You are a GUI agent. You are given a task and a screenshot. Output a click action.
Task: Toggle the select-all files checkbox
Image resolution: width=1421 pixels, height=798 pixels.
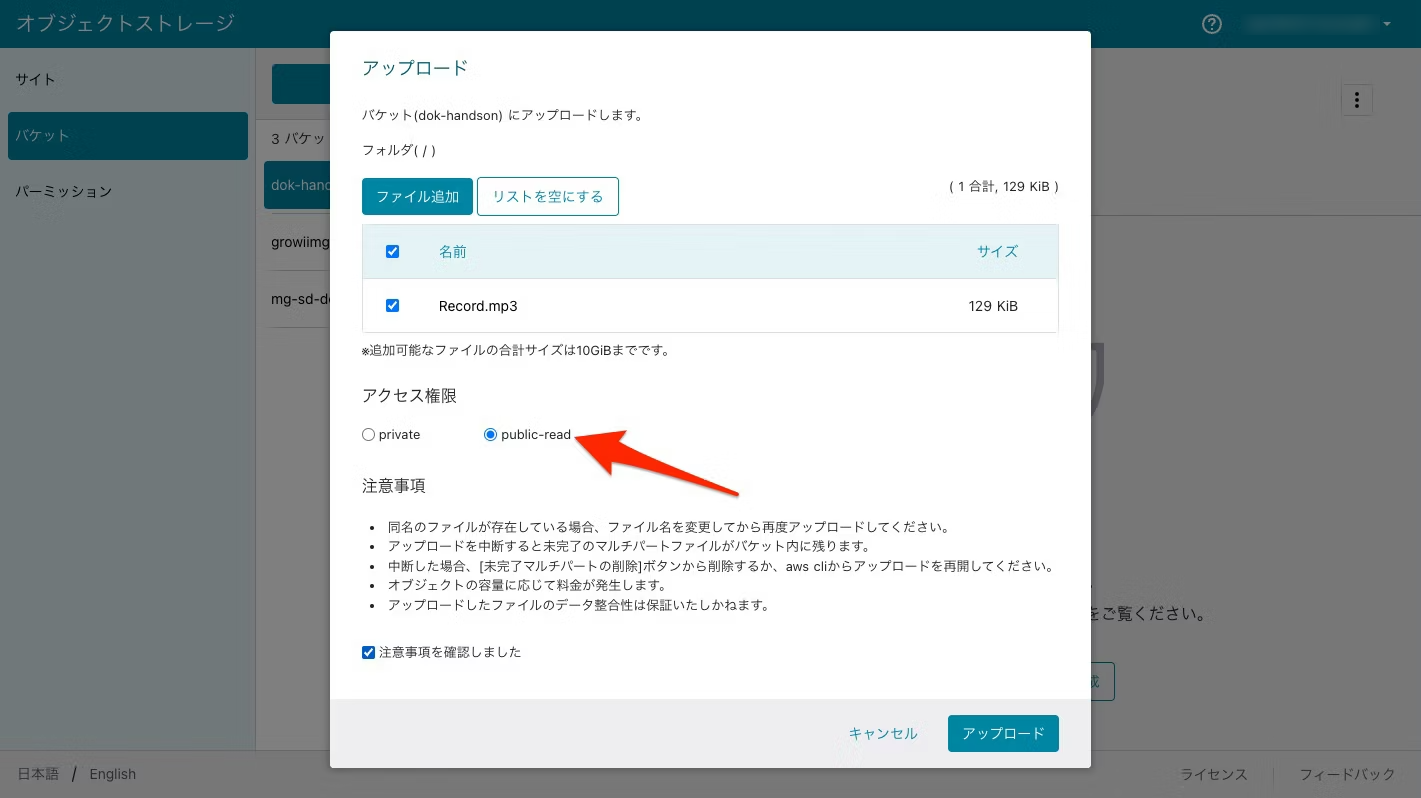pos(392,252)
